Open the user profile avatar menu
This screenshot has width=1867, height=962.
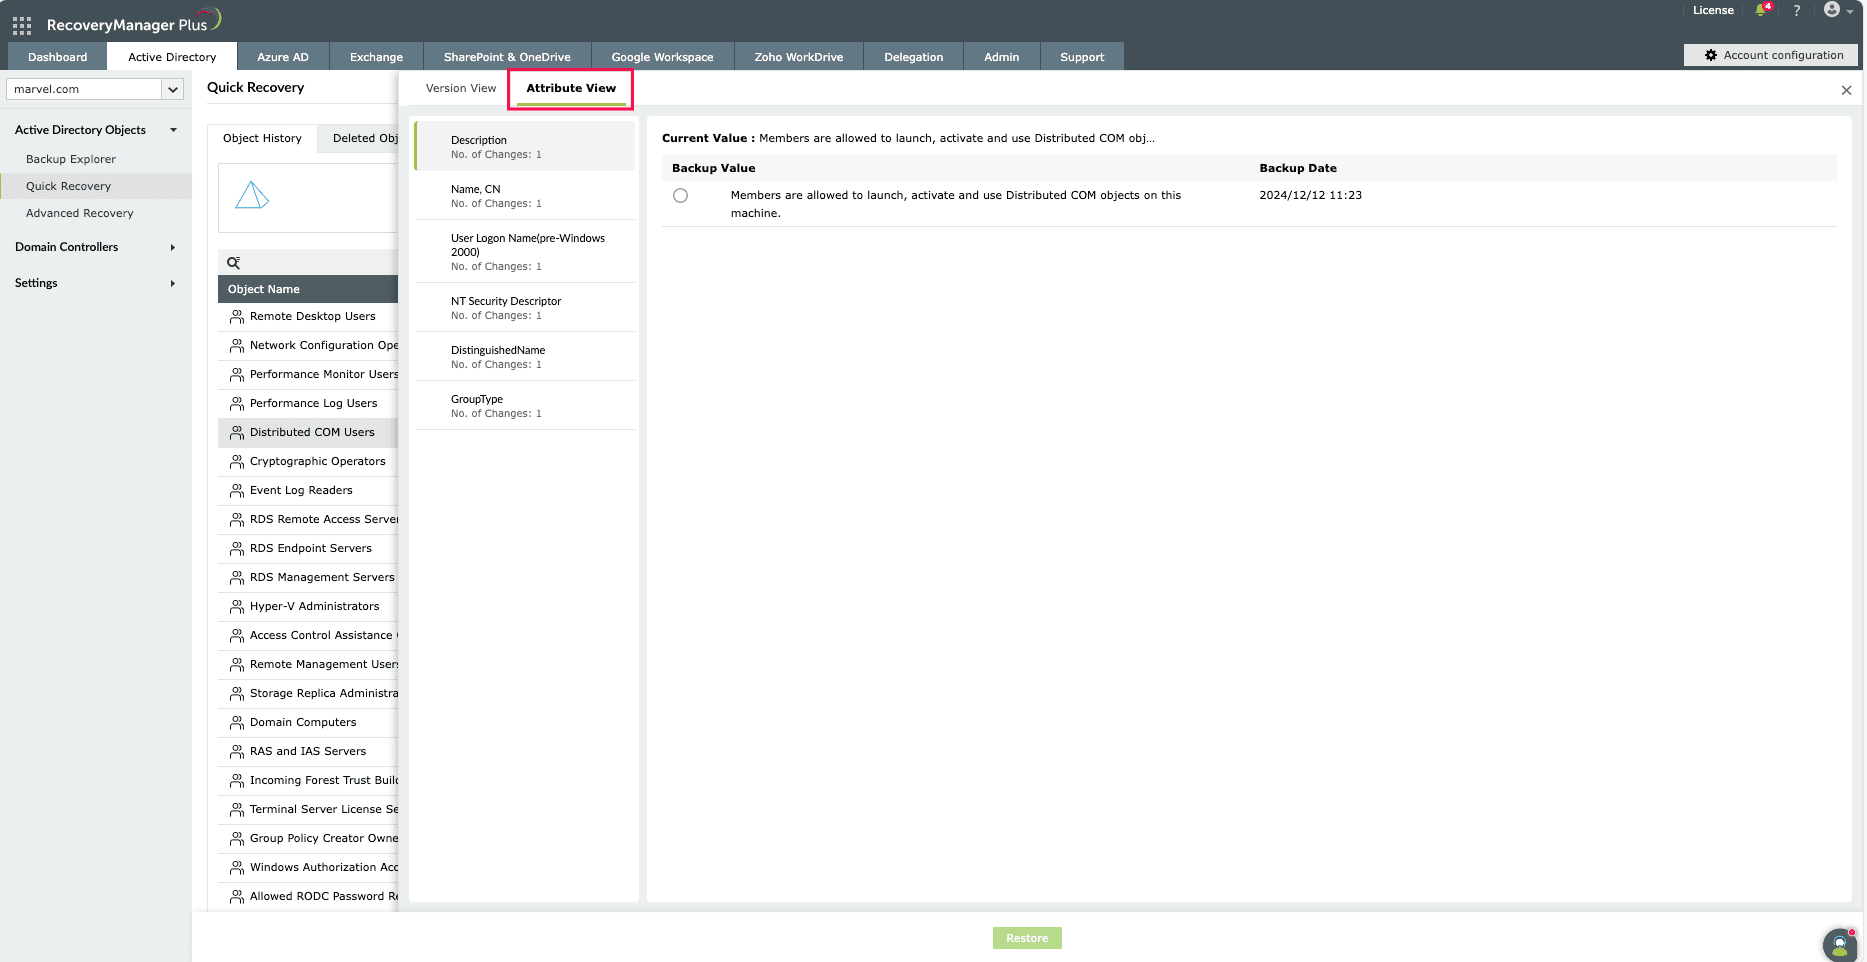tap(1832, 10)
